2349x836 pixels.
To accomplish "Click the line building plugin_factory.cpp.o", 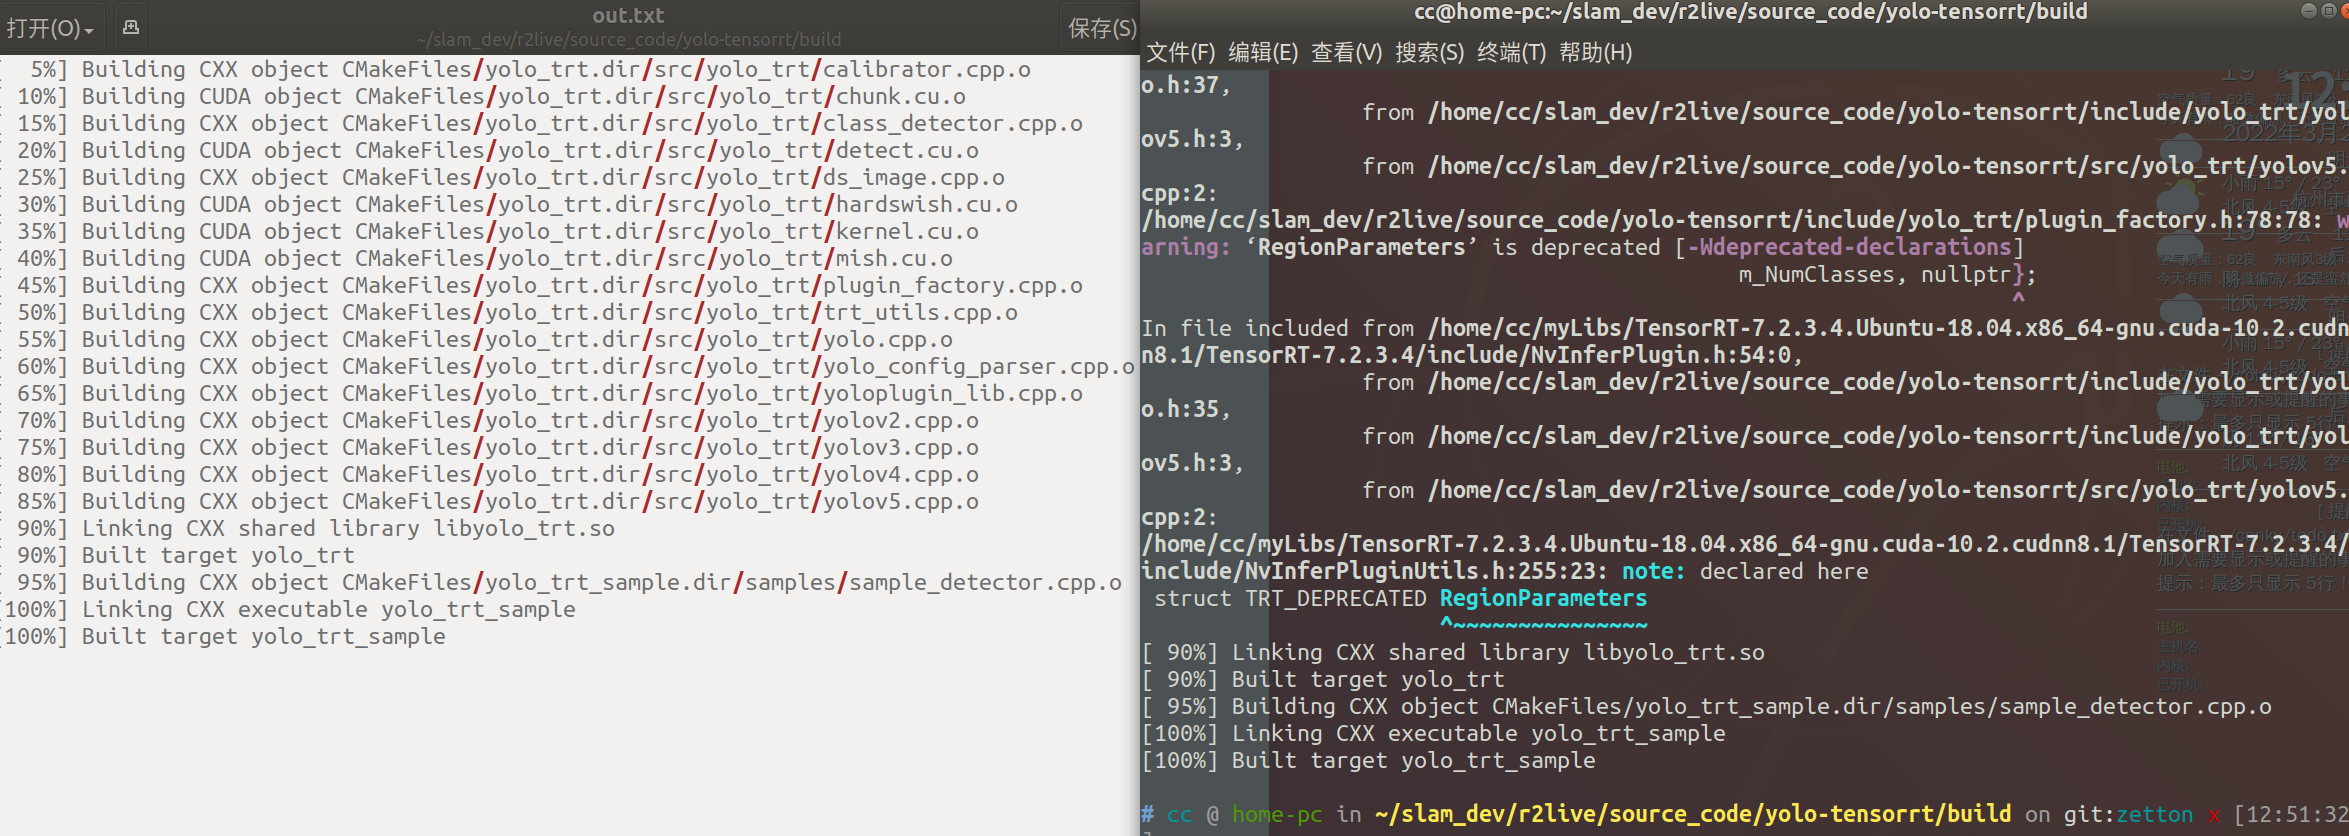I will [543, 285].
